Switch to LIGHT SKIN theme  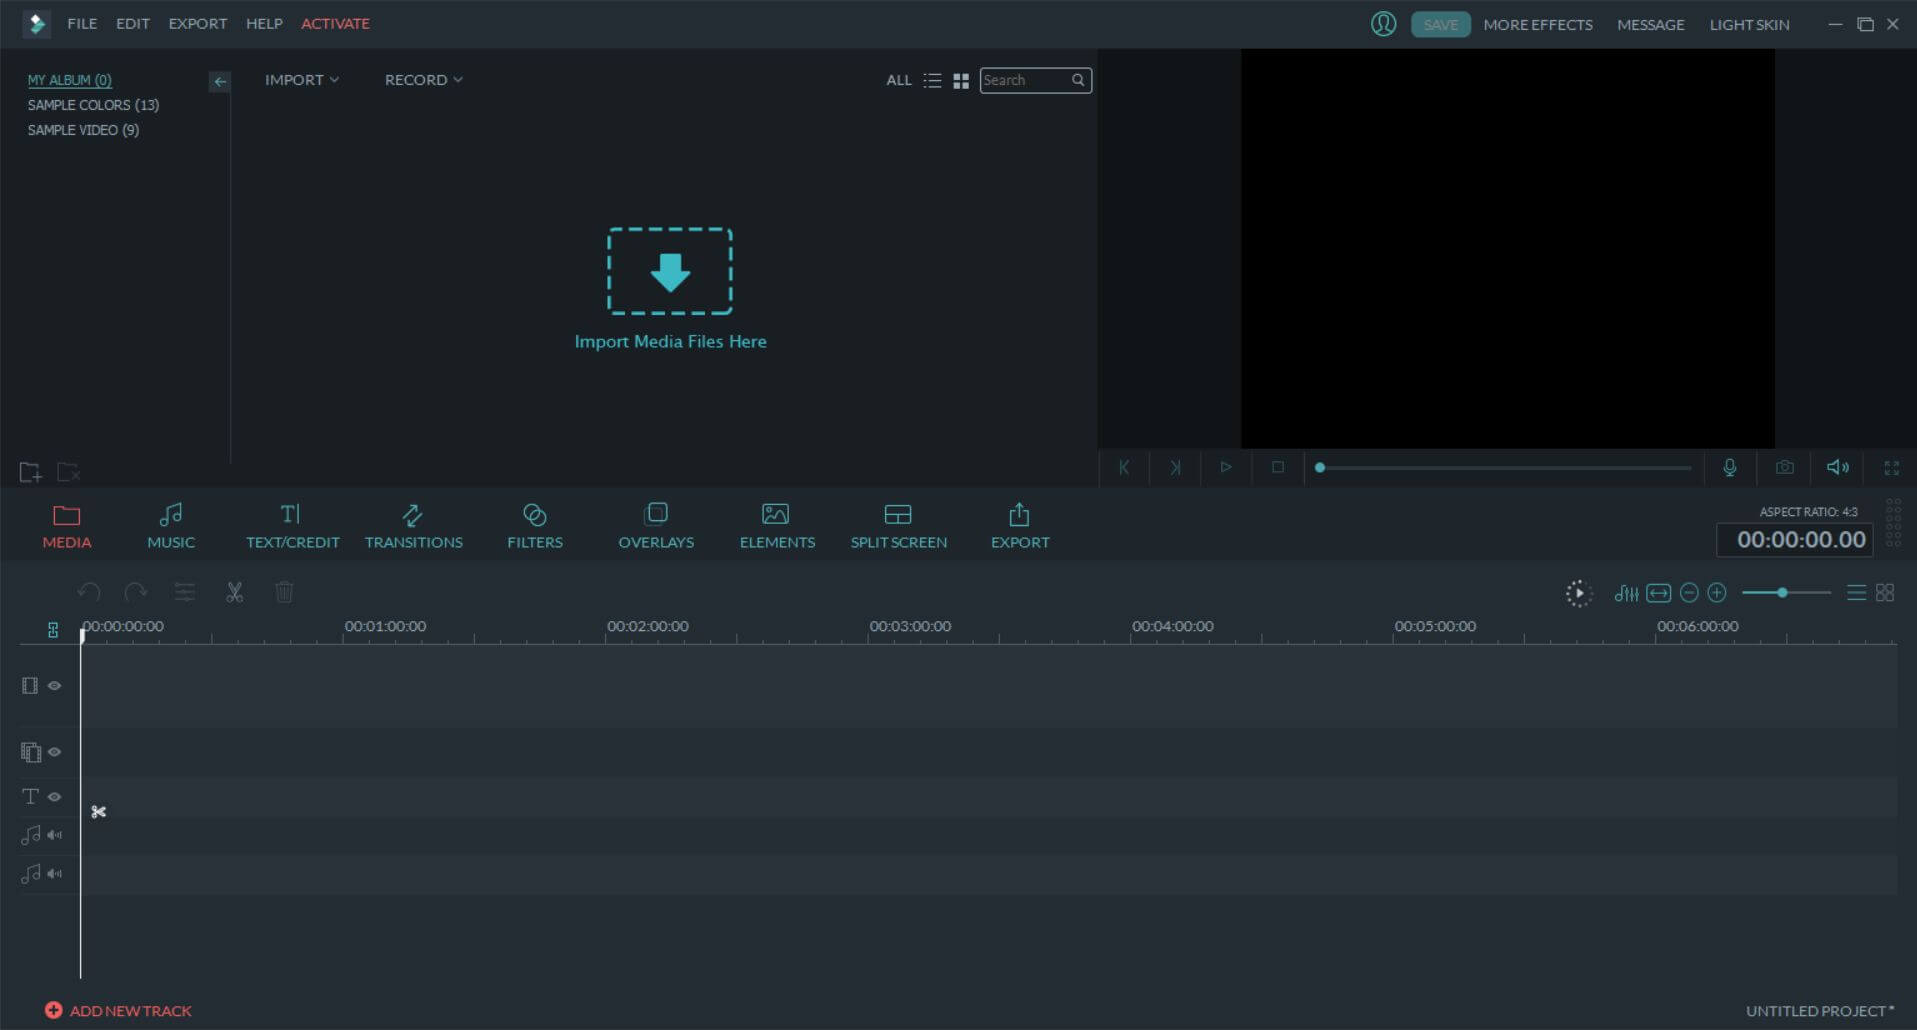click(1749, 24)
